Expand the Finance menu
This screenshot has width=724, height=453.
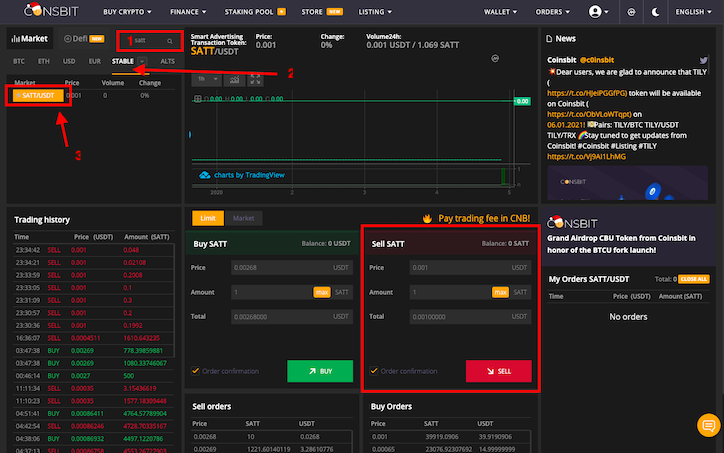(188, 12)
